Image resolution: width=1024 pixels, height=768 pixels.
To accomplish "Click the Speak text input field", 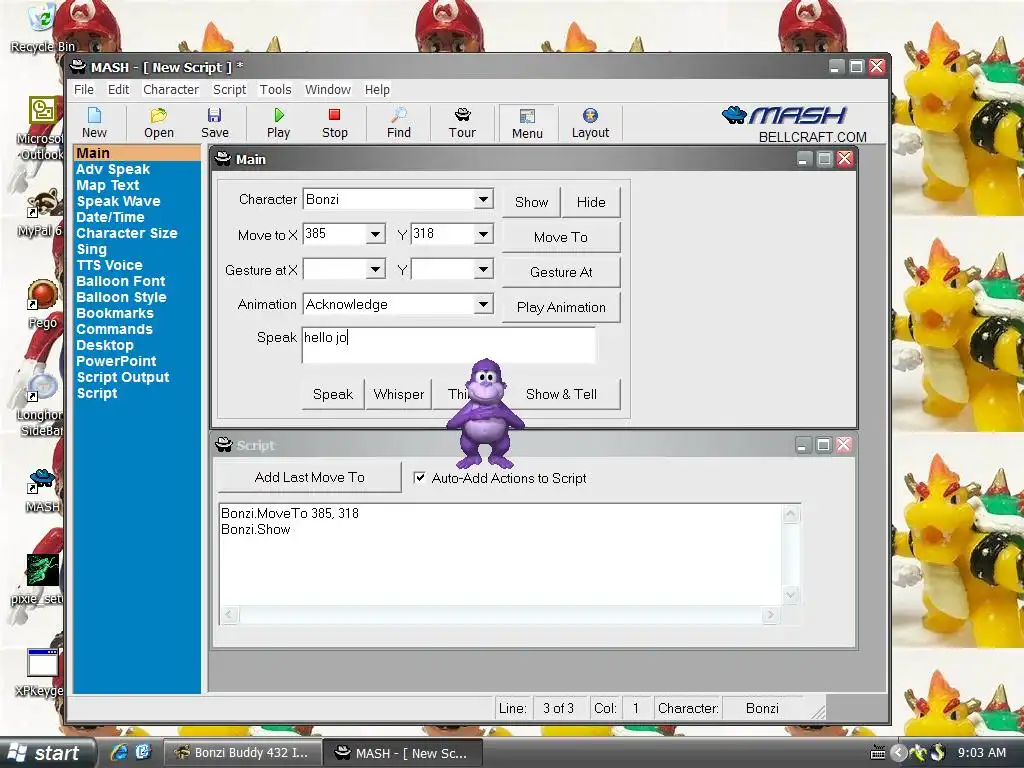I will click(448, 345).
